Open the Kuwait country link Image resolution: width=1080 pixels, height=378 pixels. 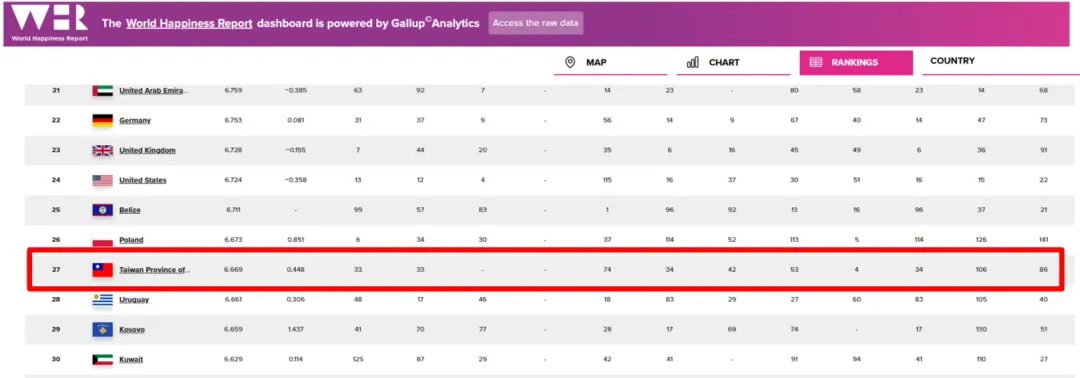coord(131,359)
